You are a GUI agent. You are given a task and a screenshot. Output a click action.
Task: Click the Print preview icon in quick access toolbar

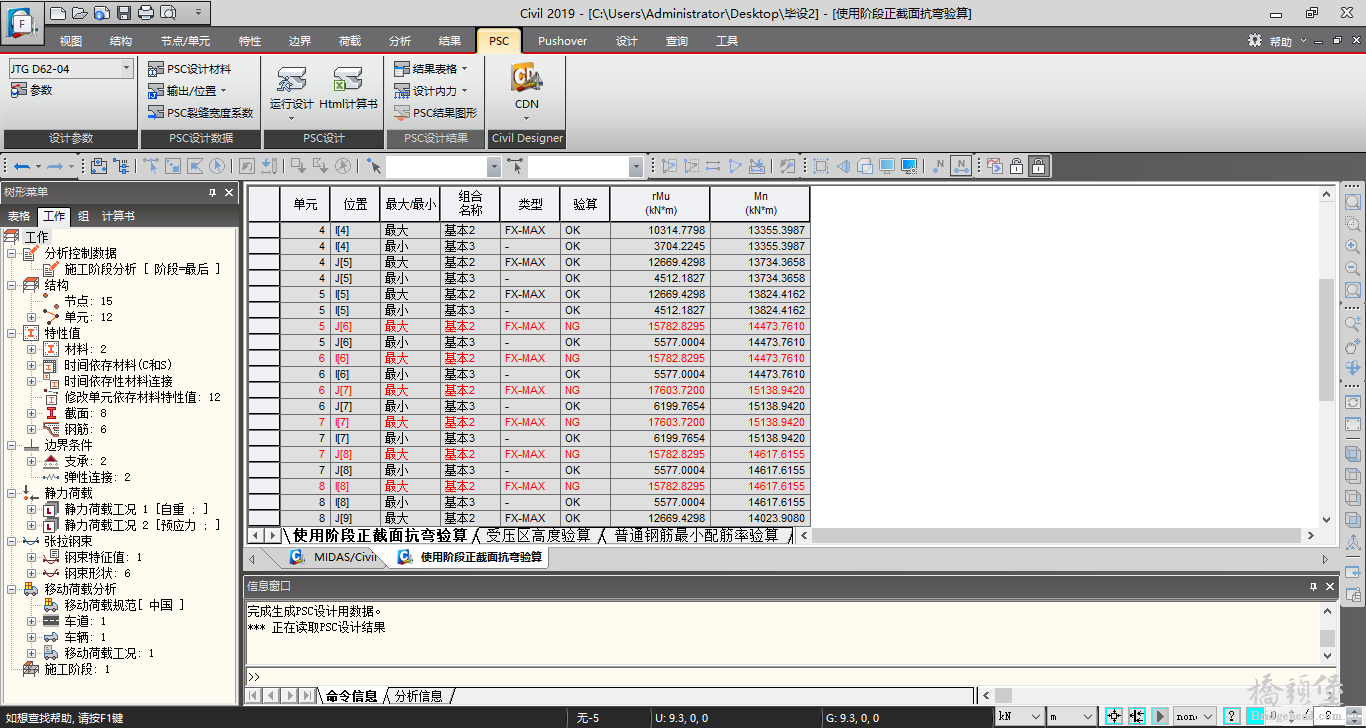point(168,13)
